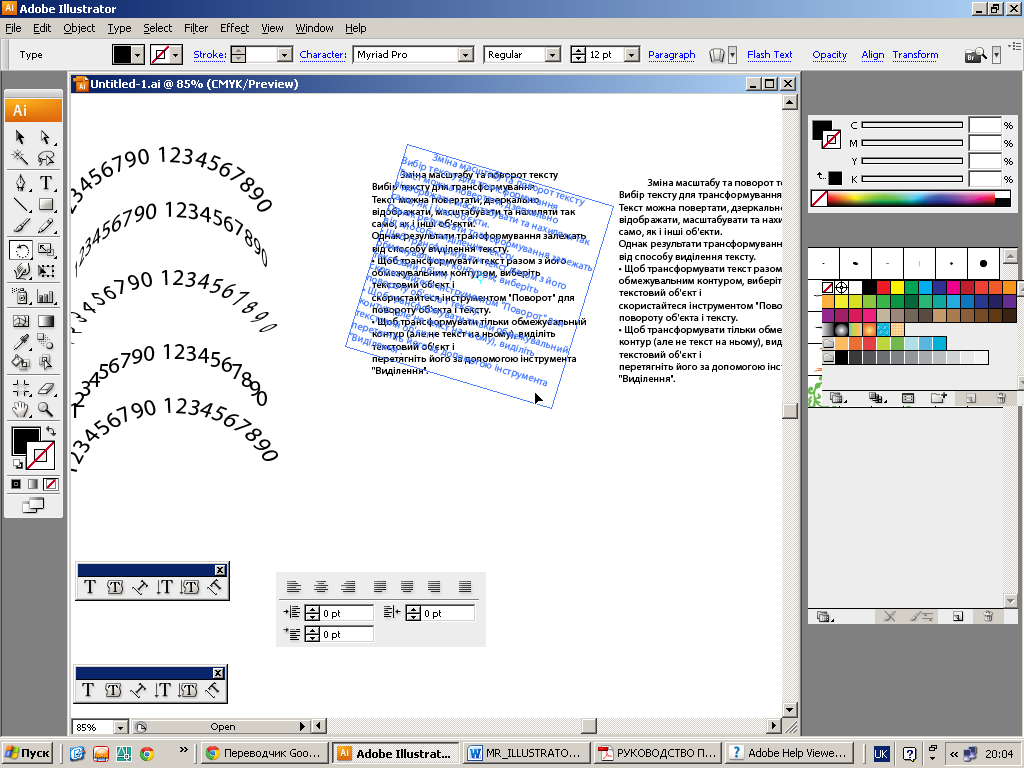The width and height of the screenshot is (1024, 768).
Task: Select the Pen tool in toolbox
Action: tap(20, 182)
